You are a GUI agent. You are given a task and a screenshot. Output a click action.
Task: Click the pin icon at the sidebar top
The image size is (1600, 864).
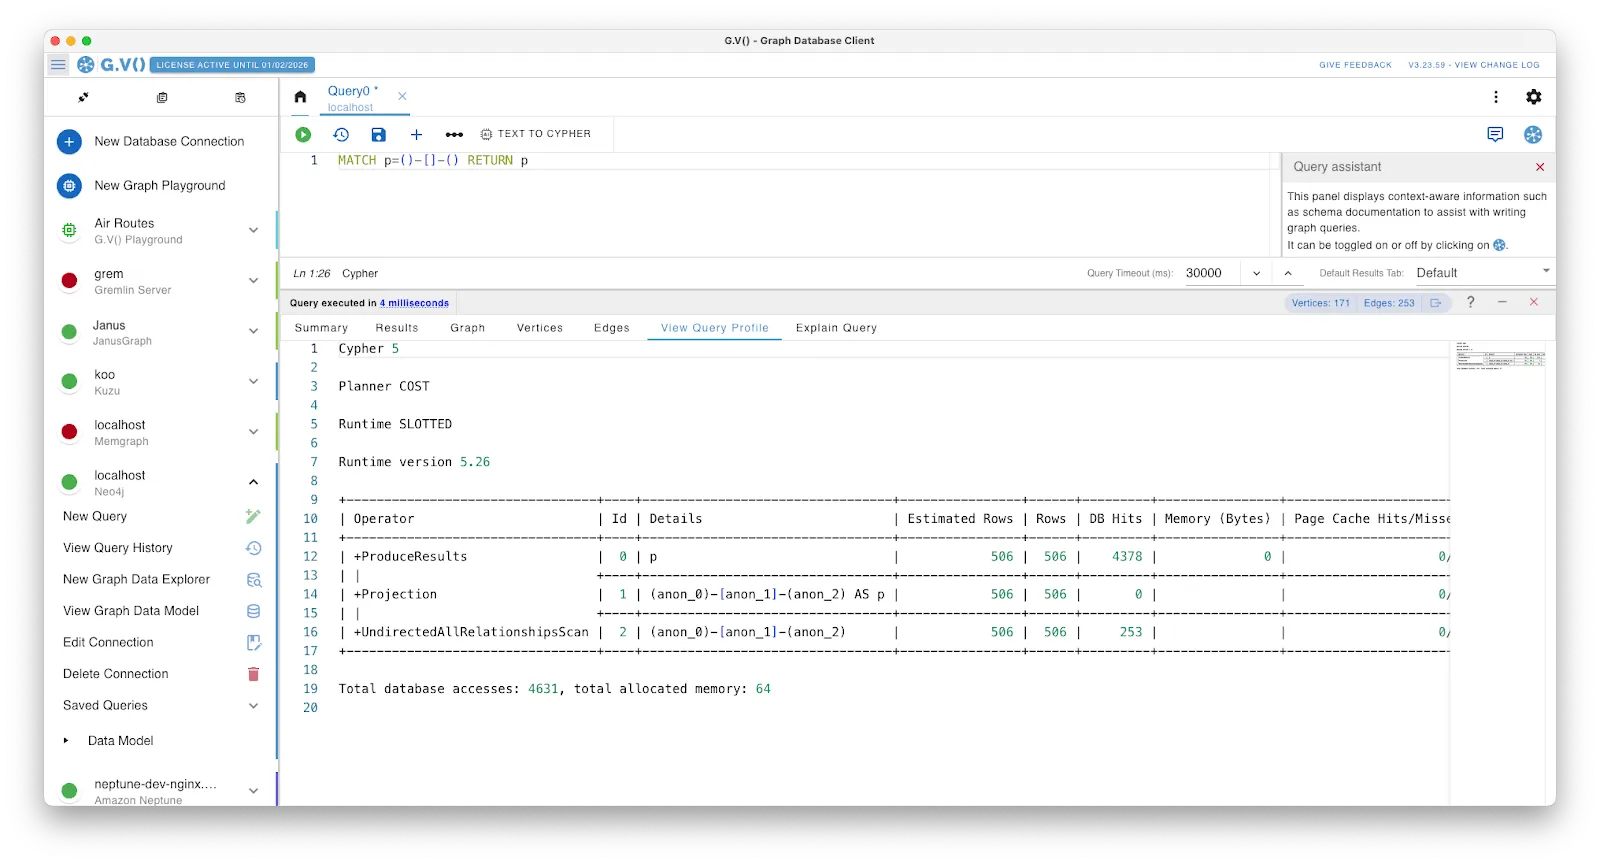[83, 97]
